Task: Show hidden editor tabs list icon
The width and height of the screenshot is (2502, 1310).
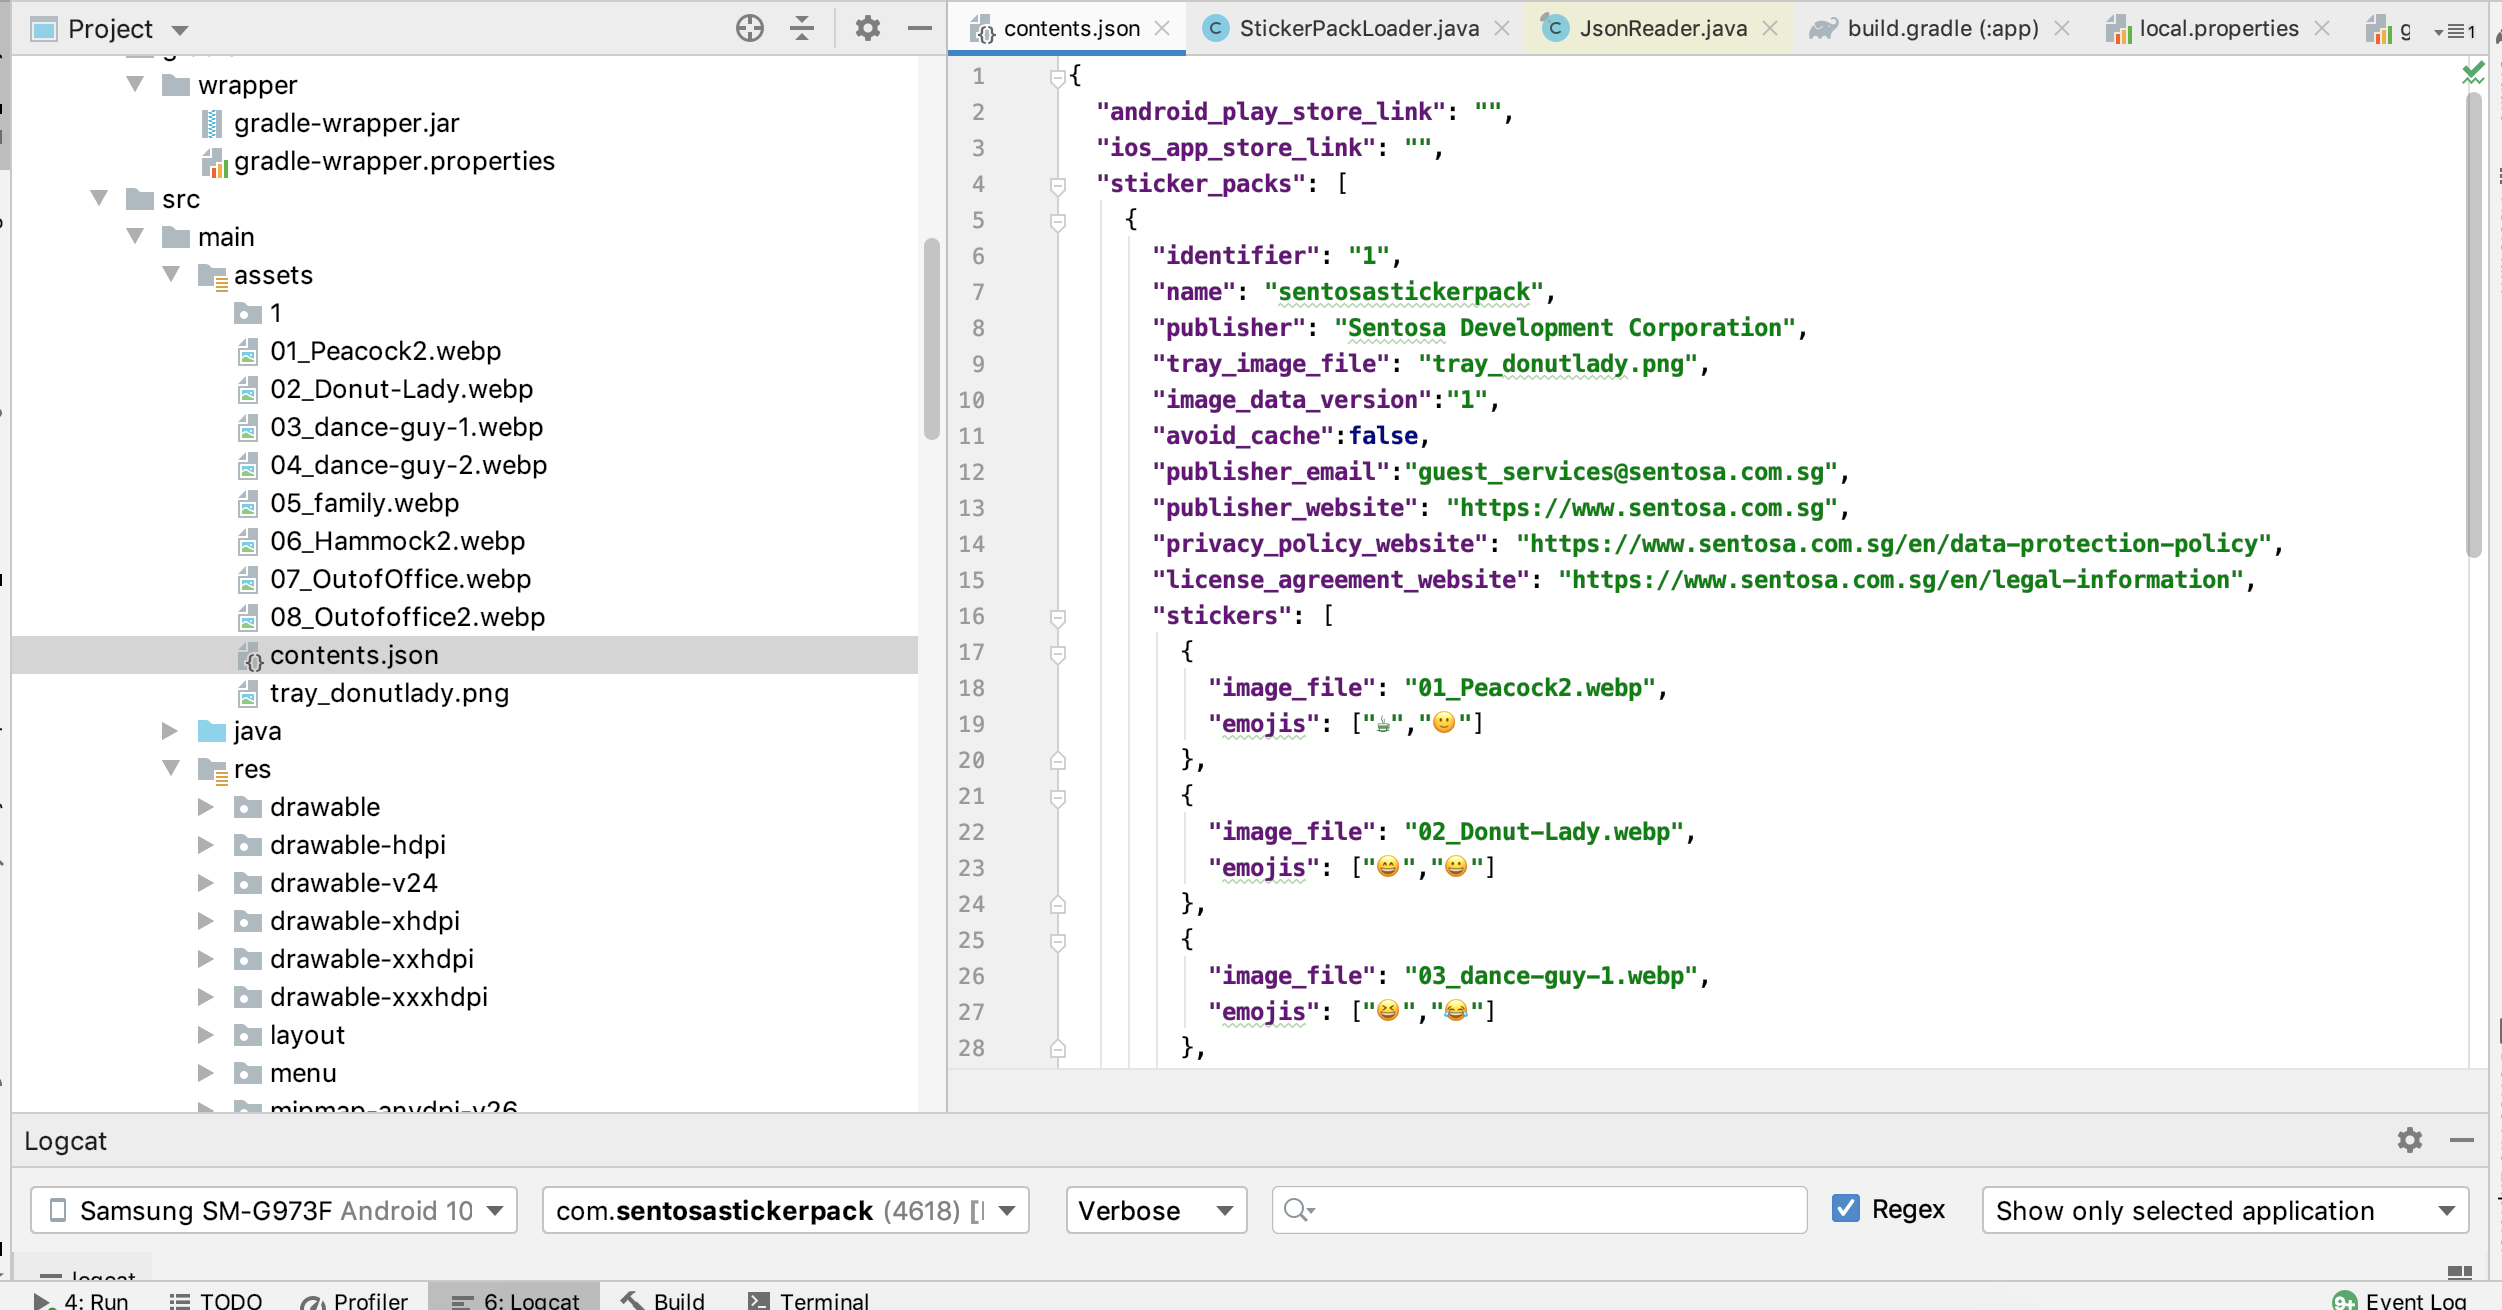Action: tap(2453, 31)
